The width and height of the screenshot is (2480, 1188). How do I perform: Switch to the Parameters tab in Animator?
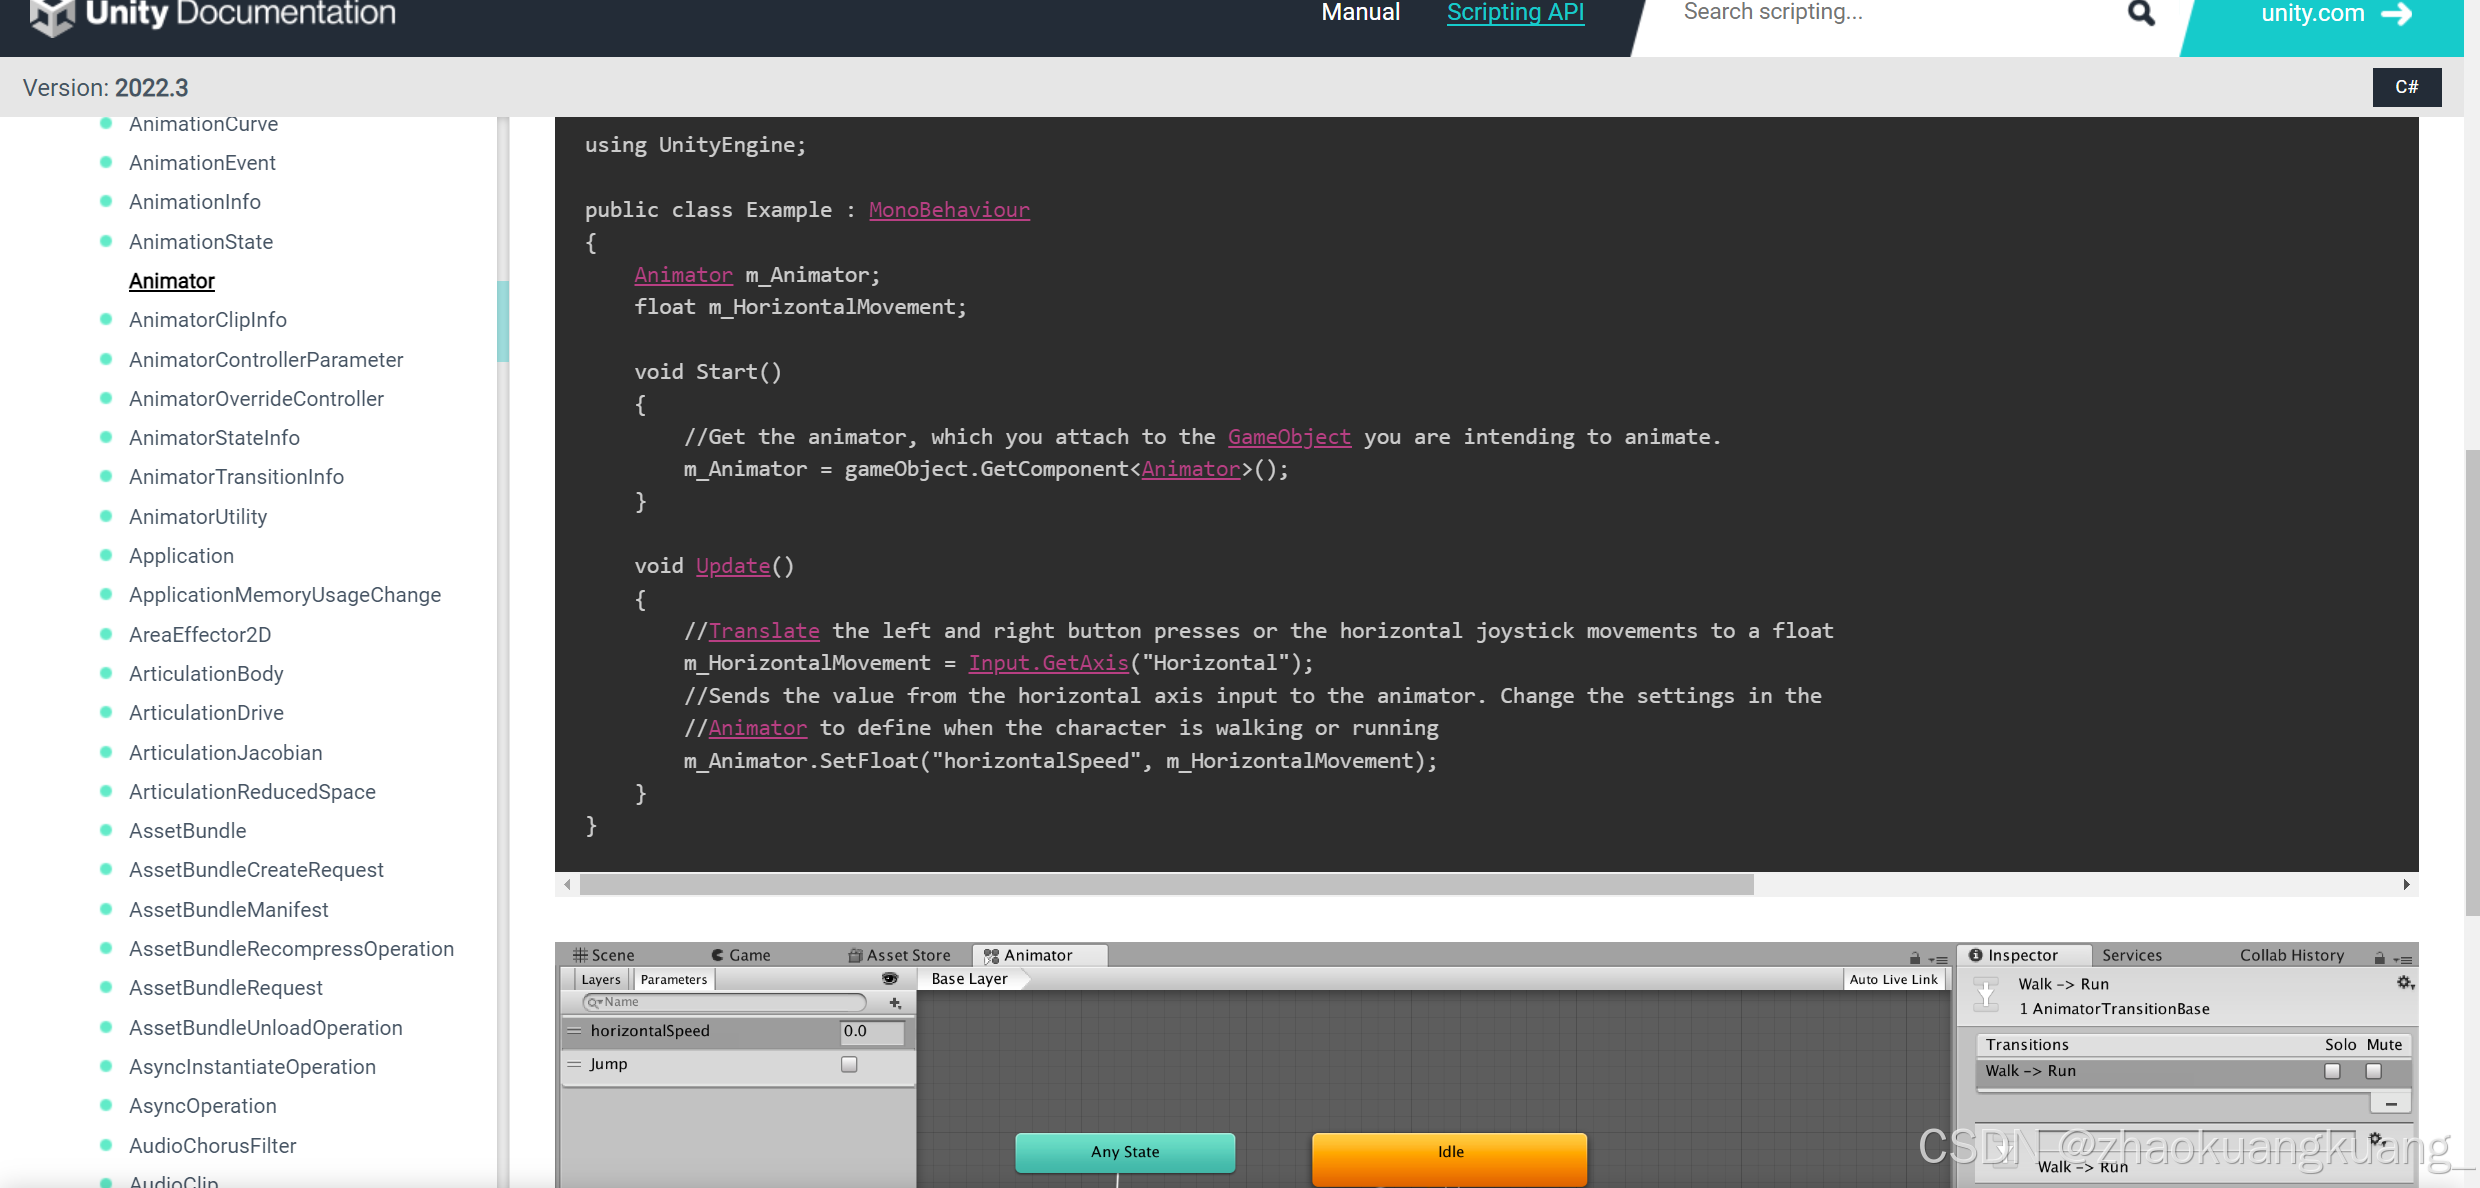tap(673, 979)
